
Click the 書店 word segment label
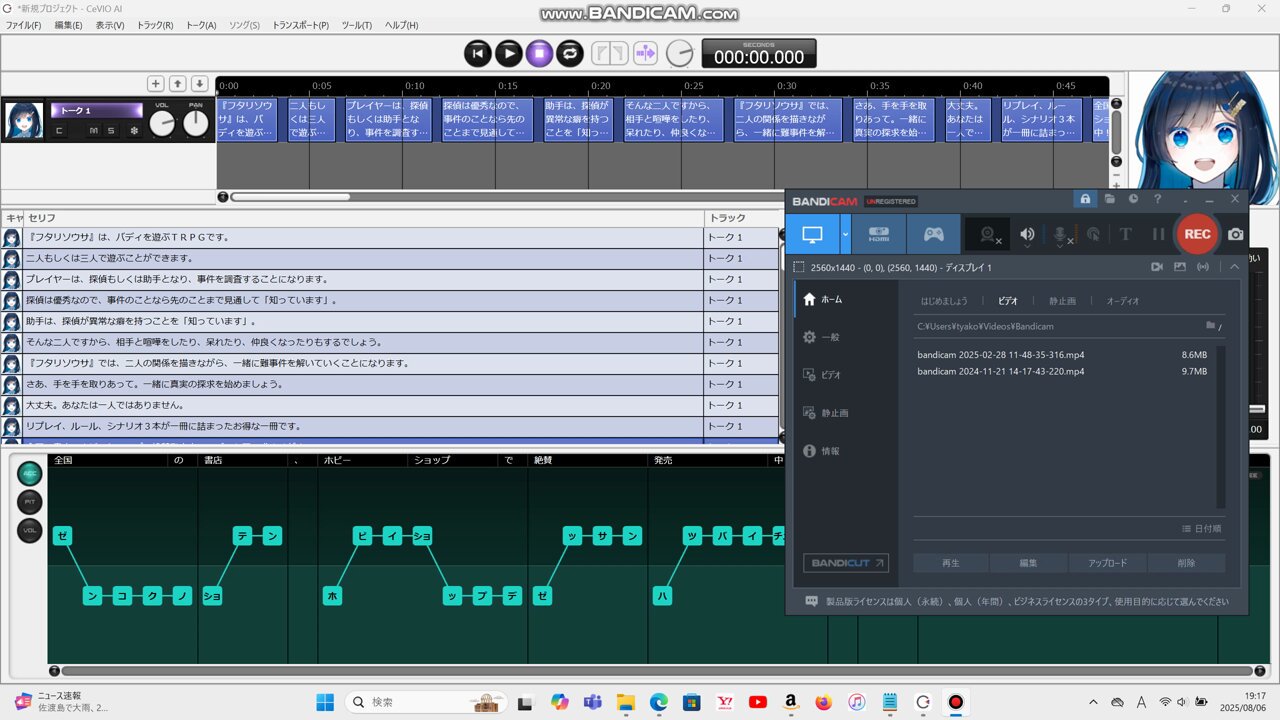click(213, 460)
